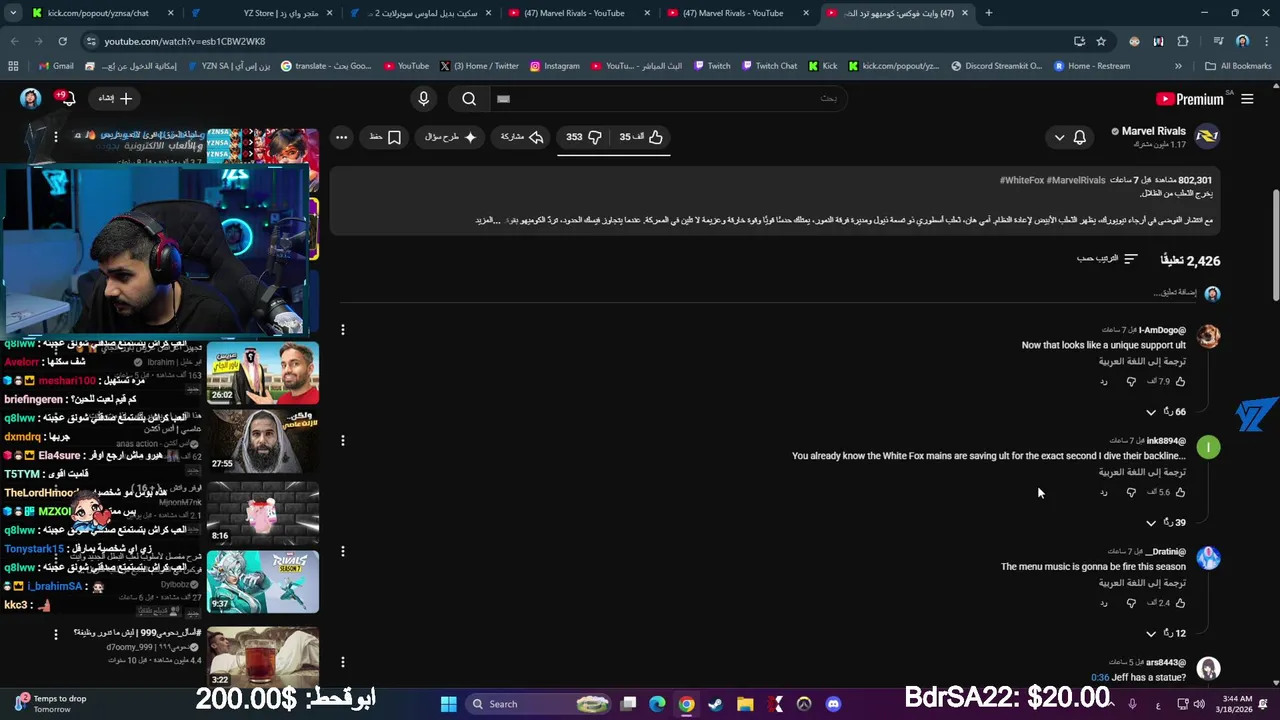Open the Marvel Rivals channel avatar

[1207, 137]
